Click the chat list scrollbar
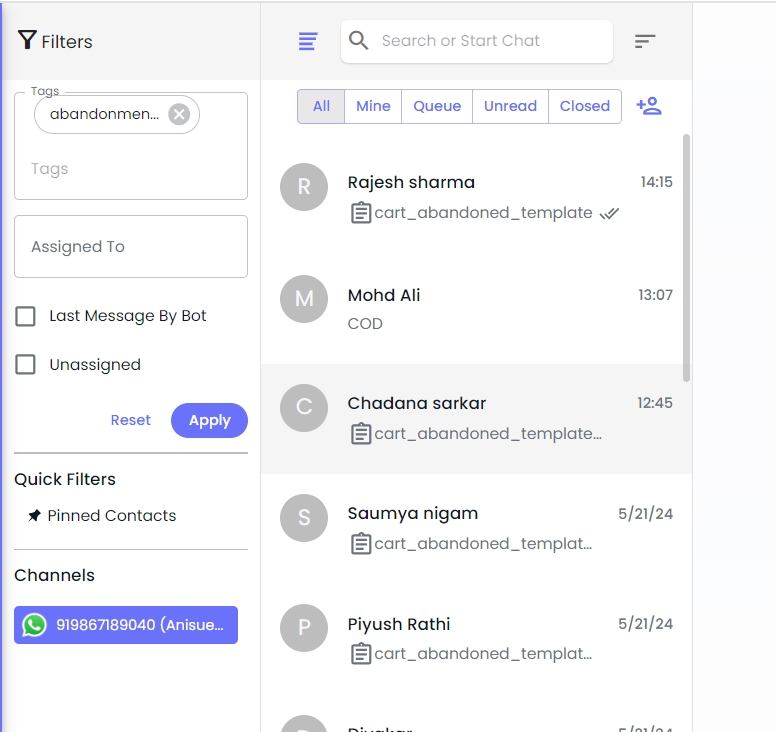The image size is (776, 732). coord(686,258)
